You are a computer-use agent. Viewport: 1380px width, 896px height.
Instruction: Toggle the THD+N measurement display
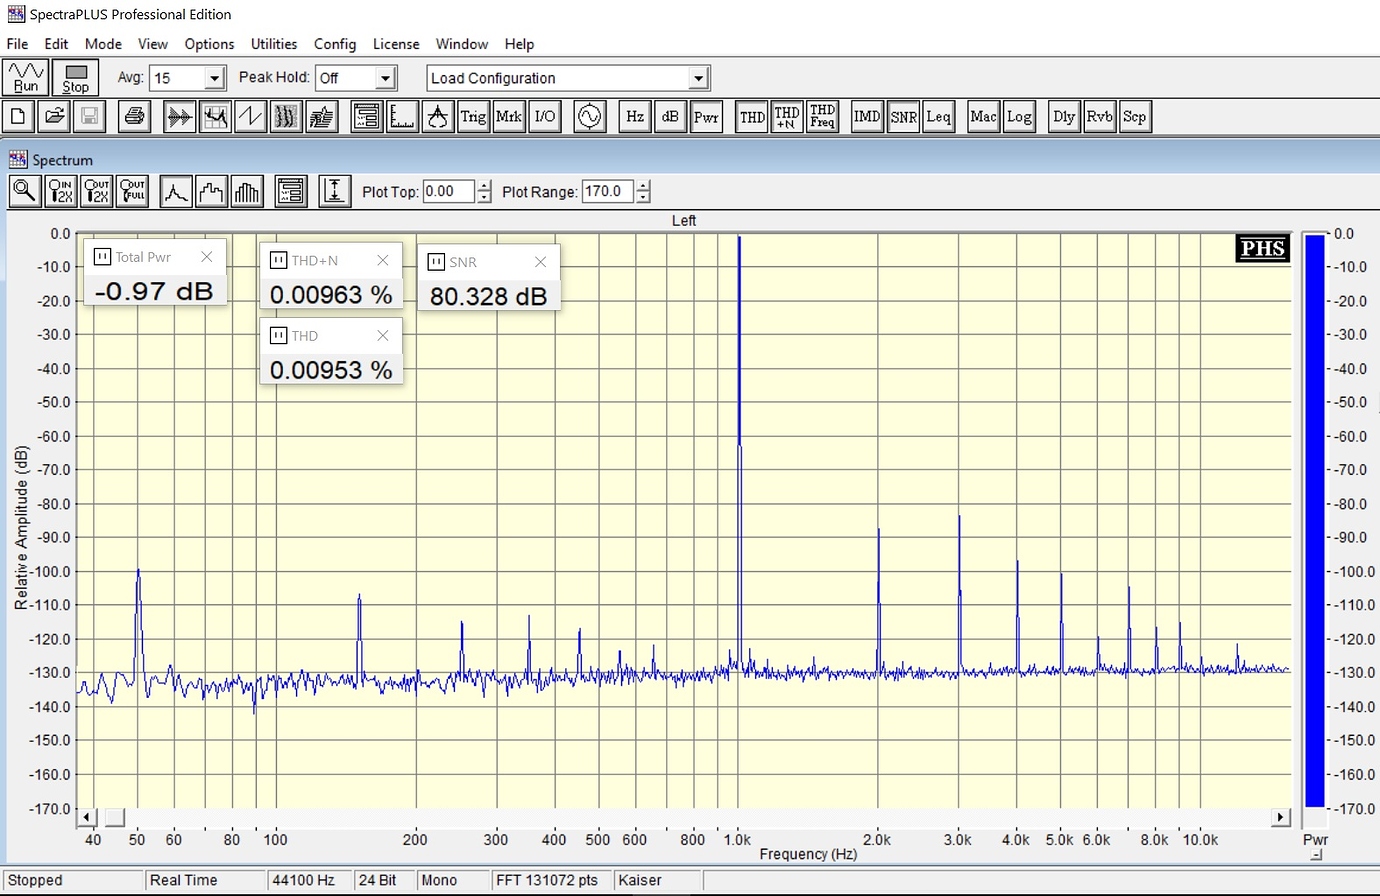(787, 117)
